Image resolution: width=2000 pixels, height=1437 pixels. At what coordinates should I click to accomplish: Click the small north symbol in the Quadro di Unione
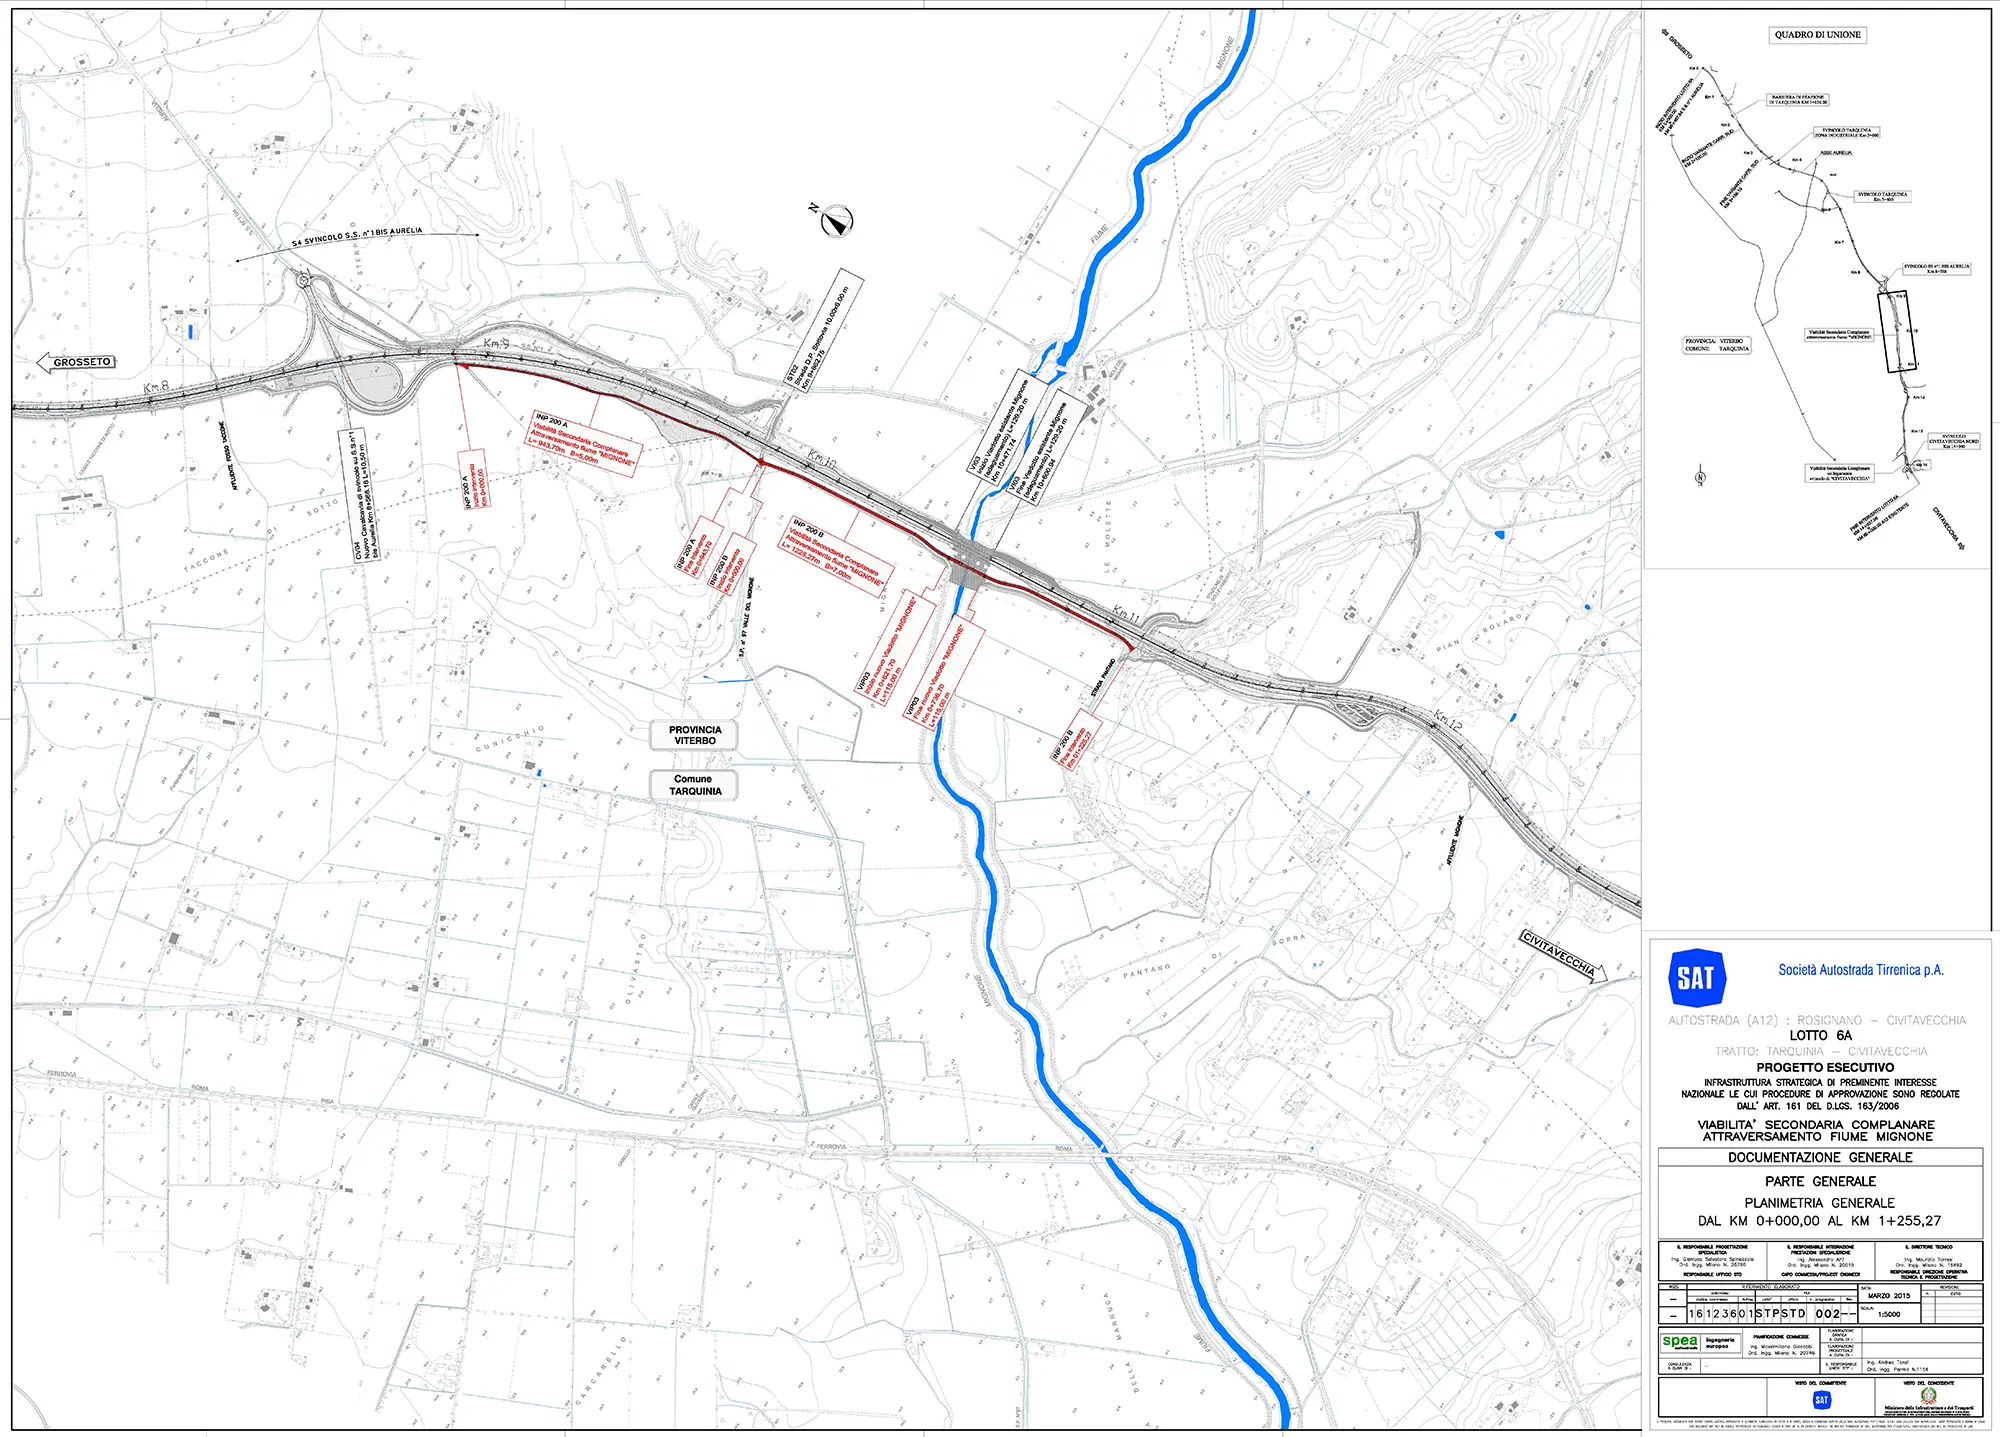(1700, 477)
